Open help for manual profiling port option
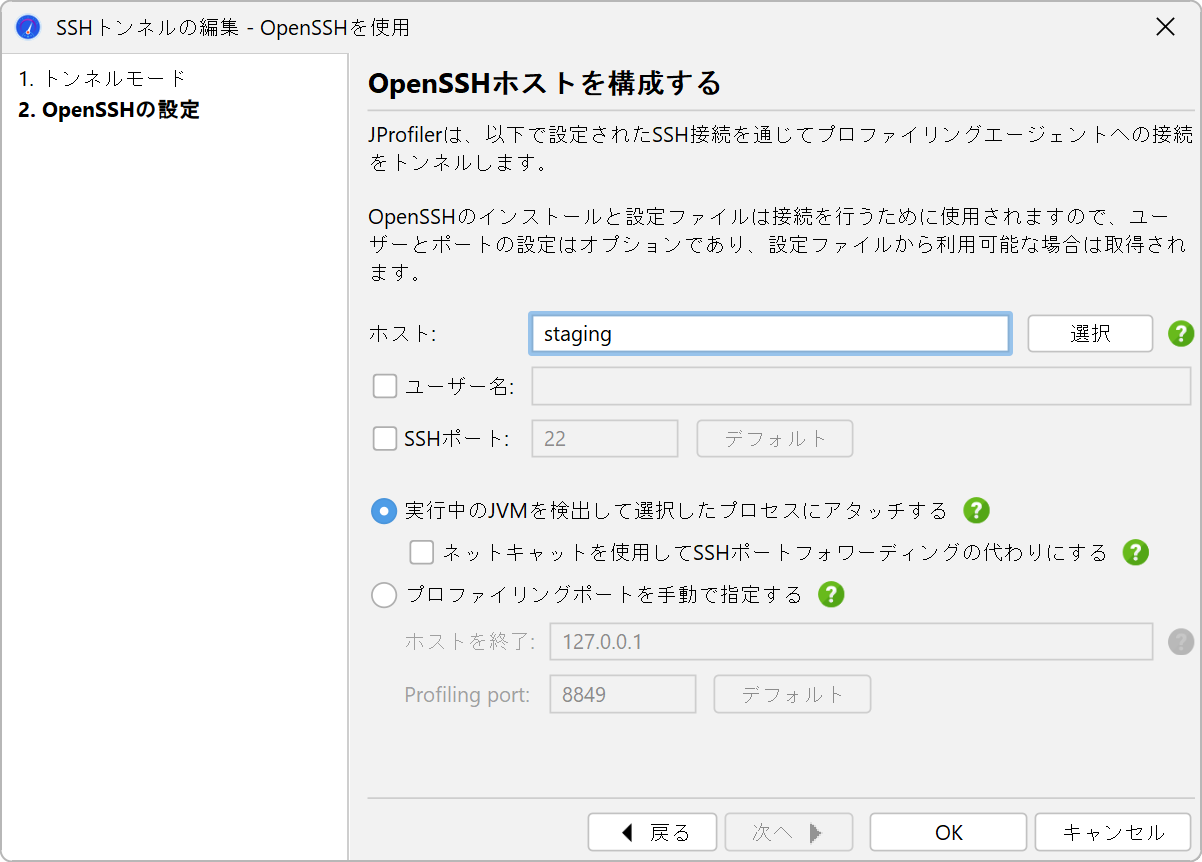This screenshot has height=862, width=1202. (x=831, y=595)
